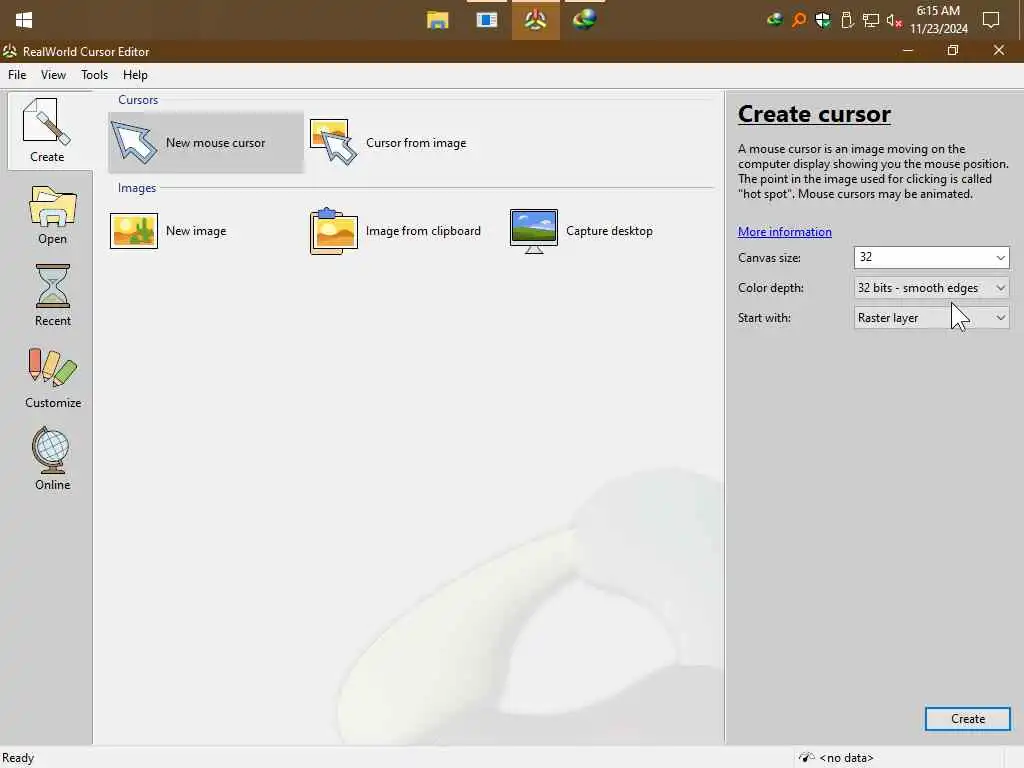Click the "Ready" status bar text
Viewport: 1024px width, 768px height.
[18, 758]
